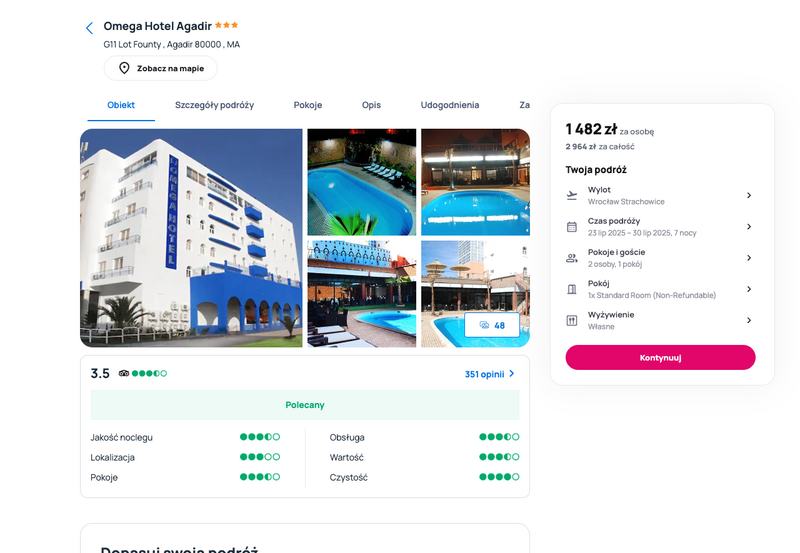Click the Zobacz na mapie button
800x553 pixels.
tap(161, 68)
